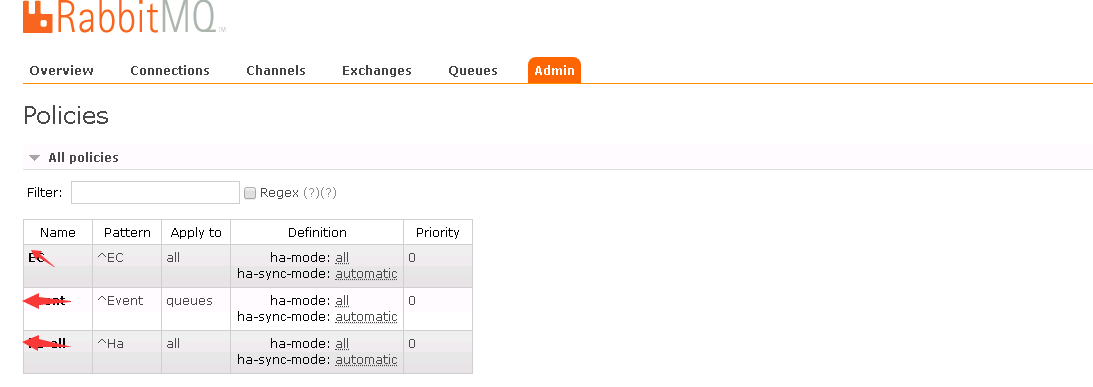Image resolution: width=1093 pixels, height=387 pixels.
Task: Click the first Regex help question mark
Action: (x=311, y=193)
